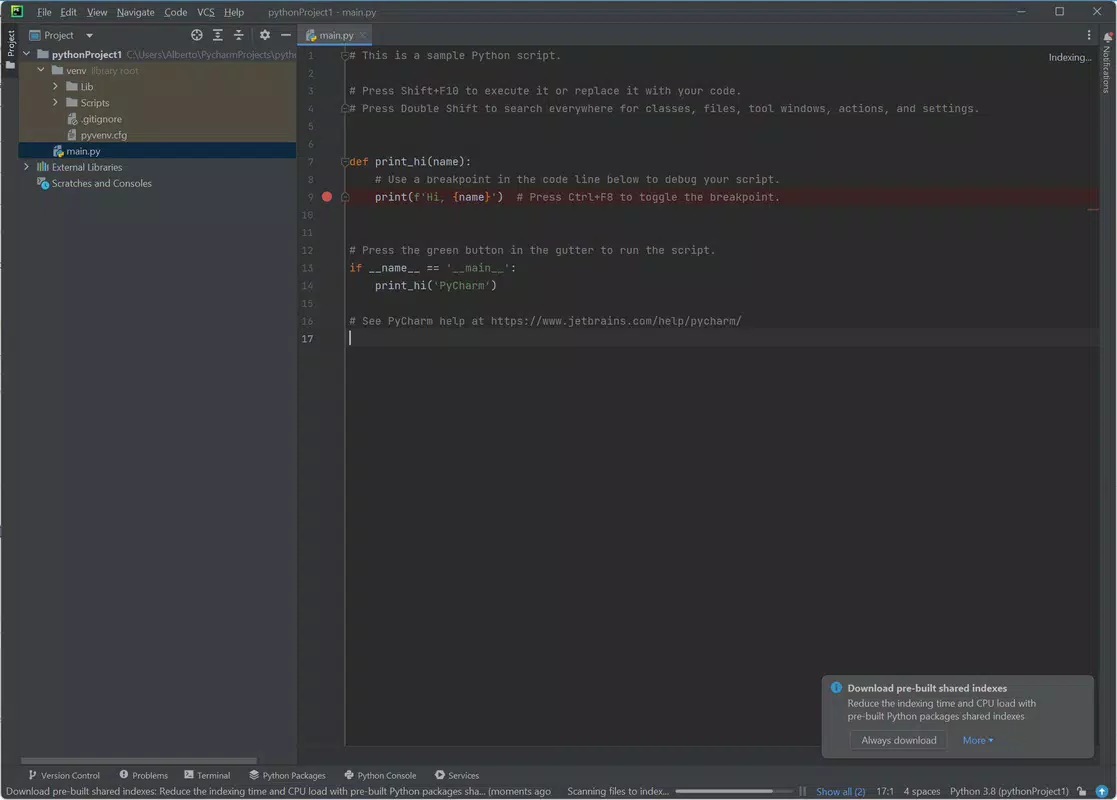Close the main.py tab
Viewport: 1117px width, 800px height.
(x=363, y=35)
